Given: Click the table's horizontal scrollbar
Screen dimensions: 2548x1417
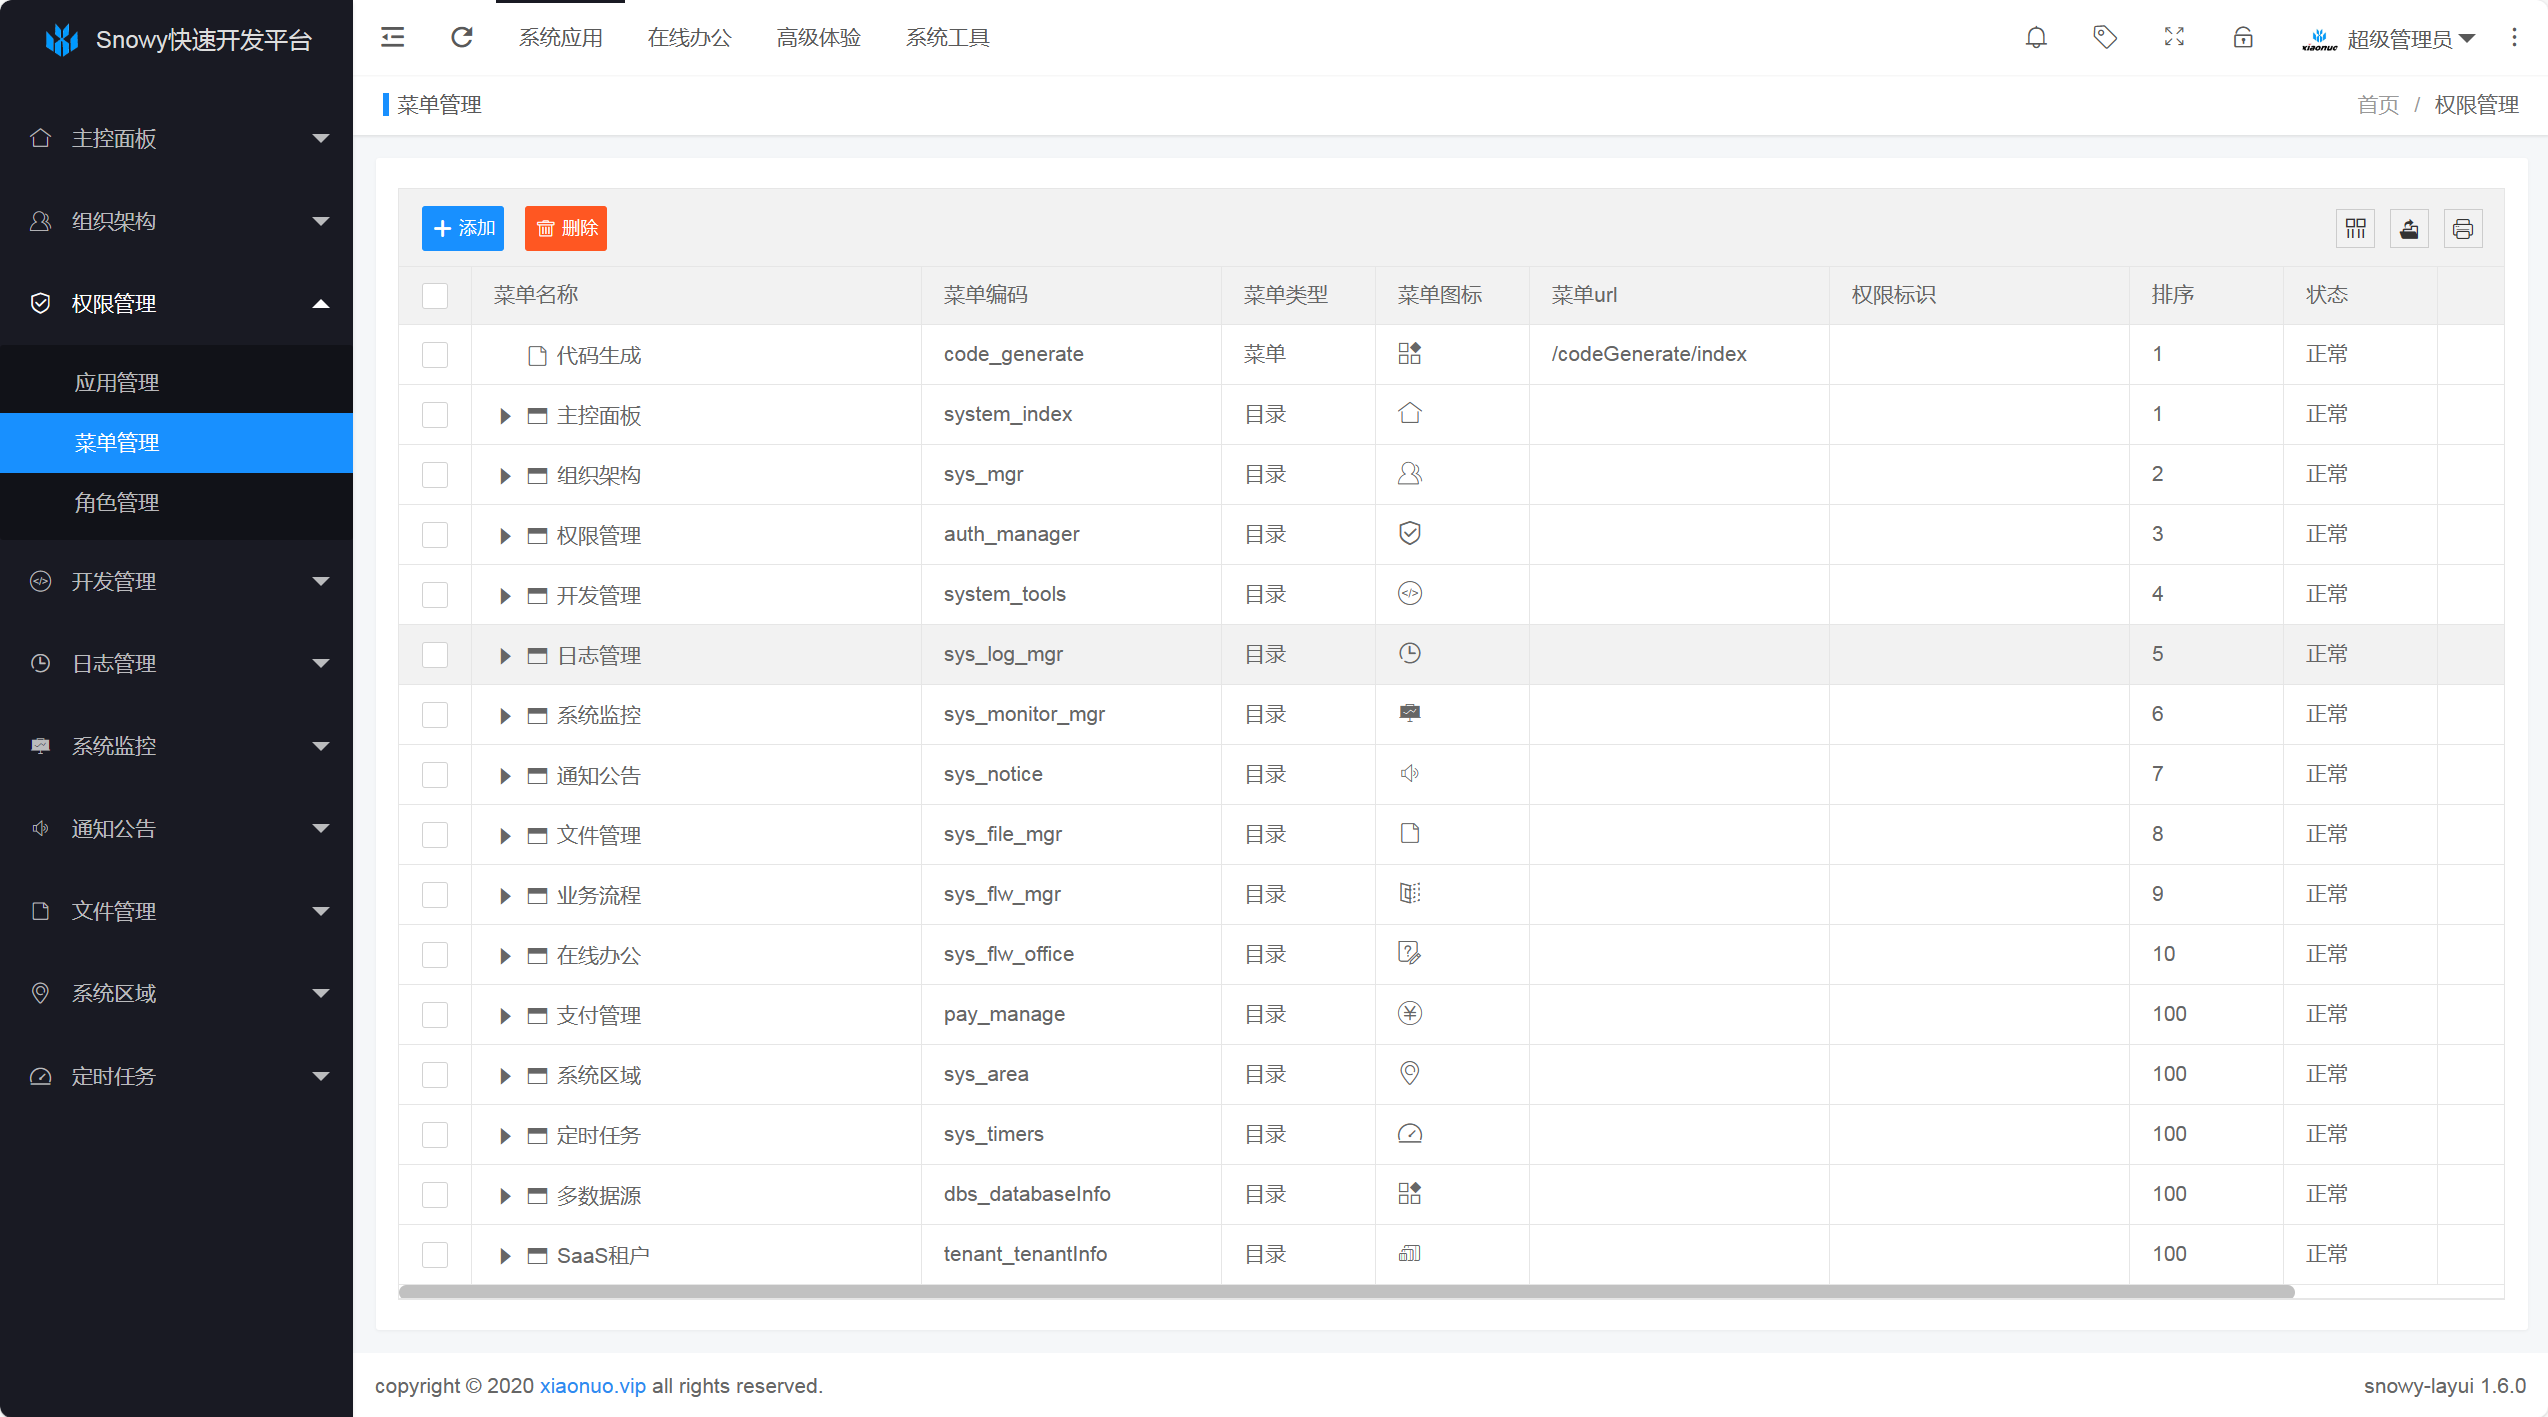Looking at the screenshot, I should [x=1345, y=1292].
